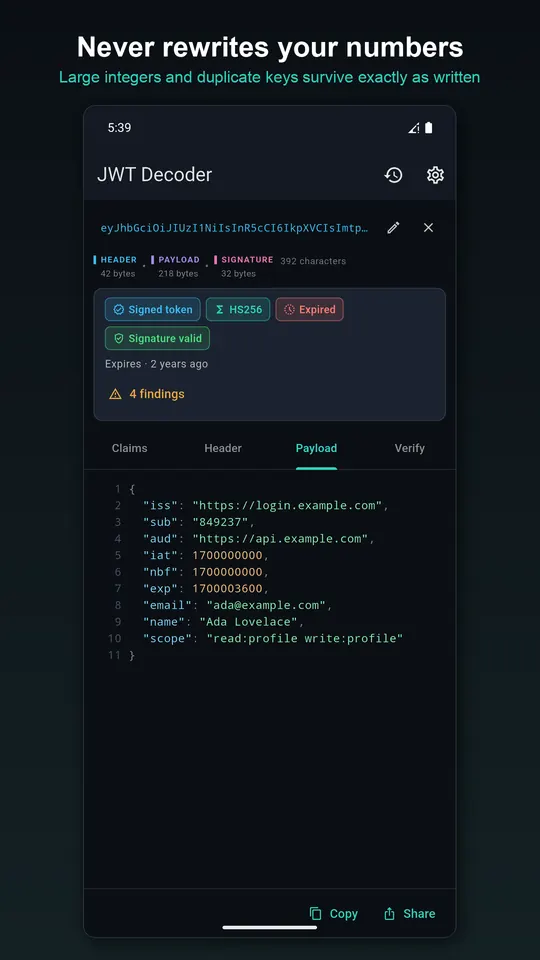Clear the pasted token with the X icon
Screen dimensions: 540x960
pos(429,228)
